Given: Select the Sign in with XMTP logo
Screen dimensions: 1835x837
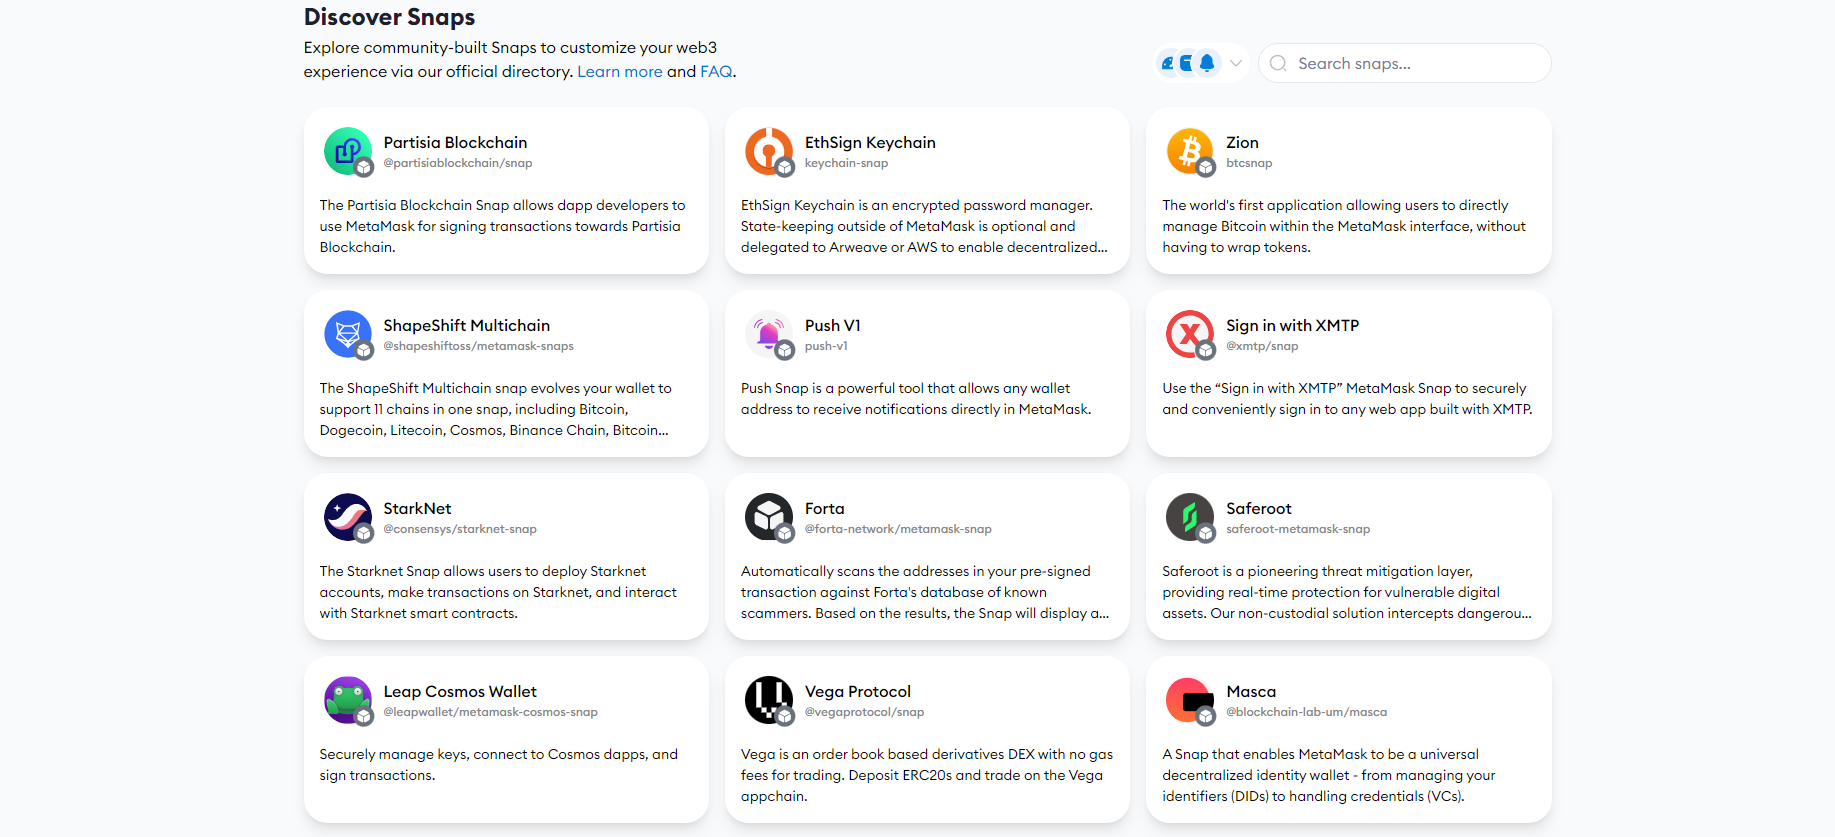Looking at the screenshot, I should point(1190,334).
